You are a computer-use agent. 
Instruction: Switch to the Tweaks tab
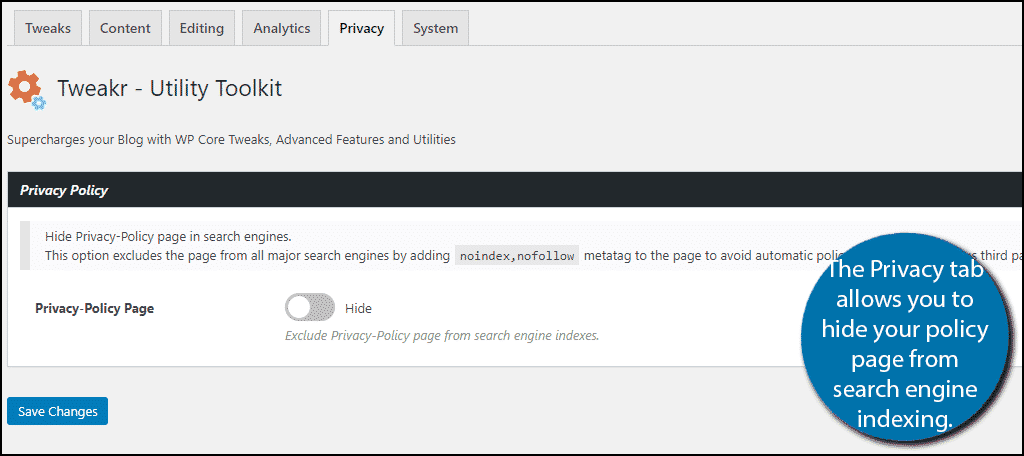pyautogui.click(x=48, y=28)
